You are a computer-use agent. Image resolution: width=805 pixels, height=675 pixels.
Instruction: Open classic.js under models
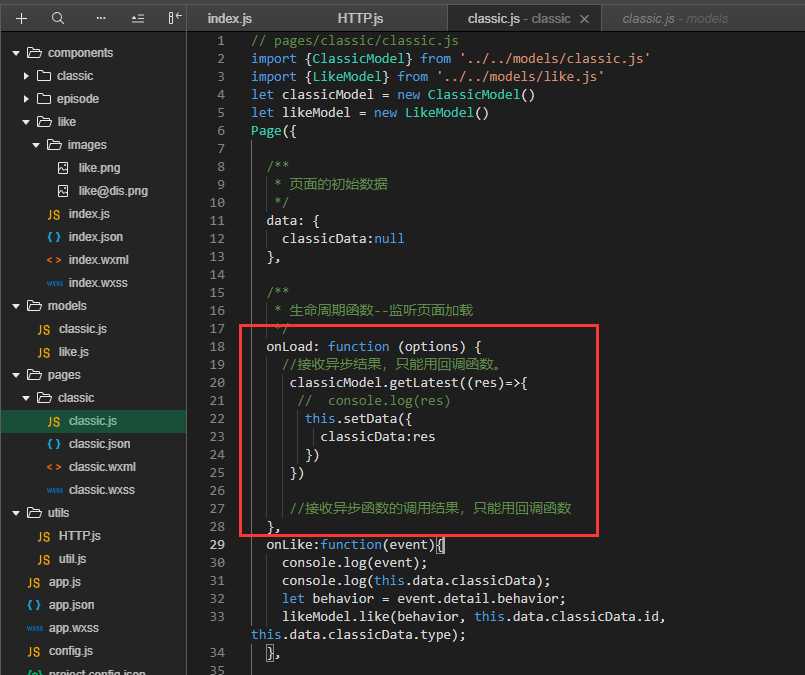(x=83, y=329)
